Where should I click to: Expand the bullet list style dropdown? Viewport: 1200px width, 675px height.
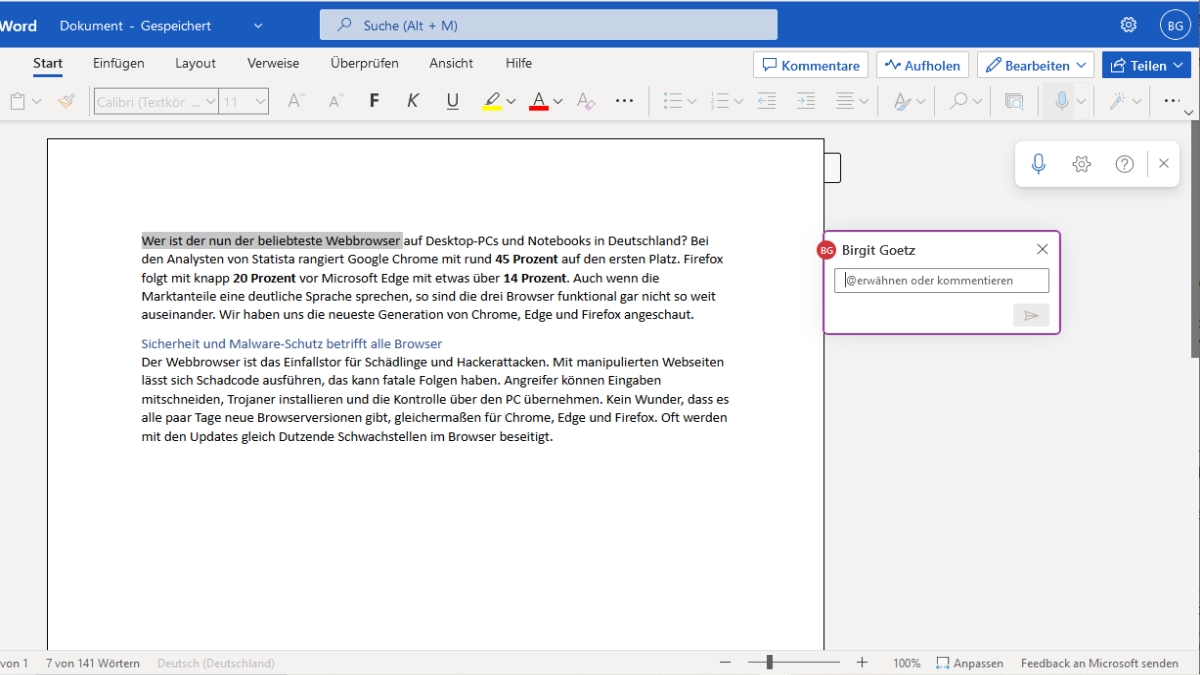tap(692, 101)
